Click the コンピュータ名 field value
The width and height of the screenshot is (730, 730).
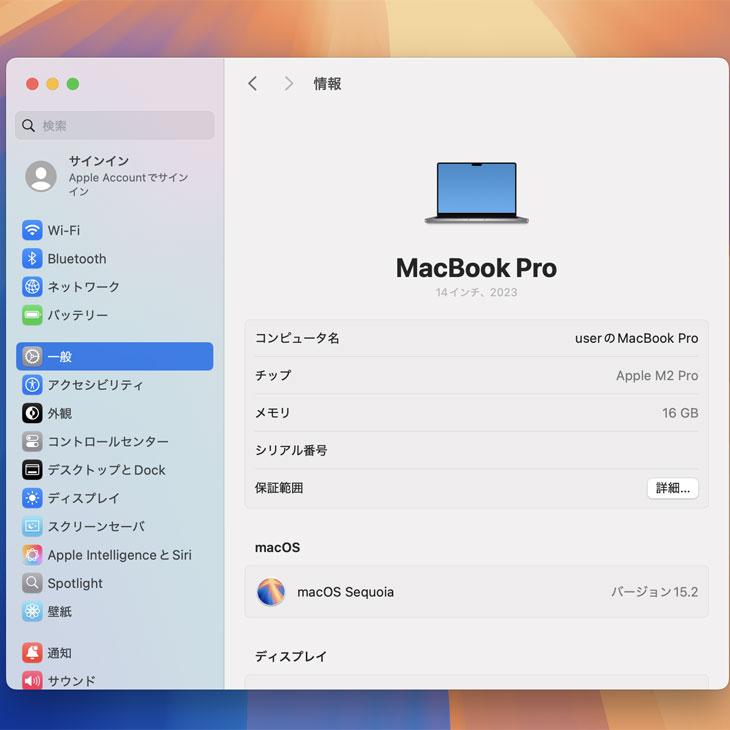[636, 339]
